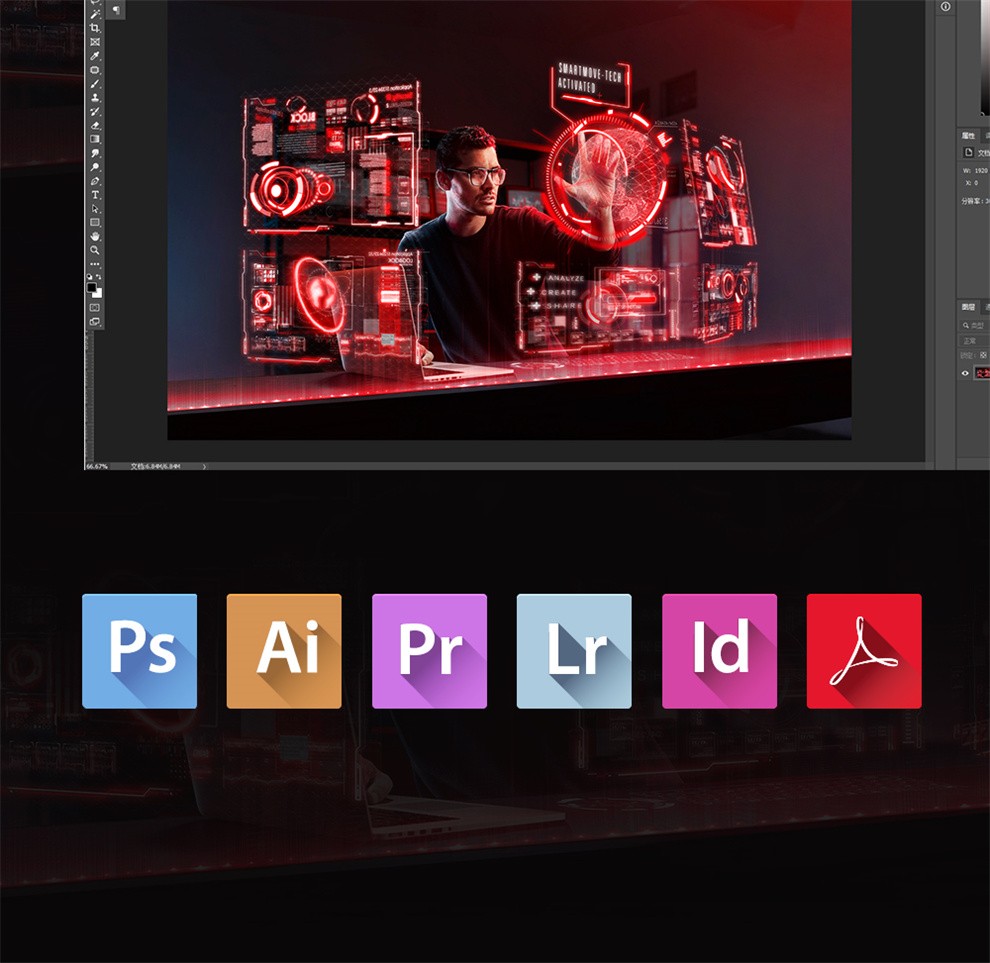Click the Photoshop Ps icon
Viewport: 990px width, 963px height.
139,651
